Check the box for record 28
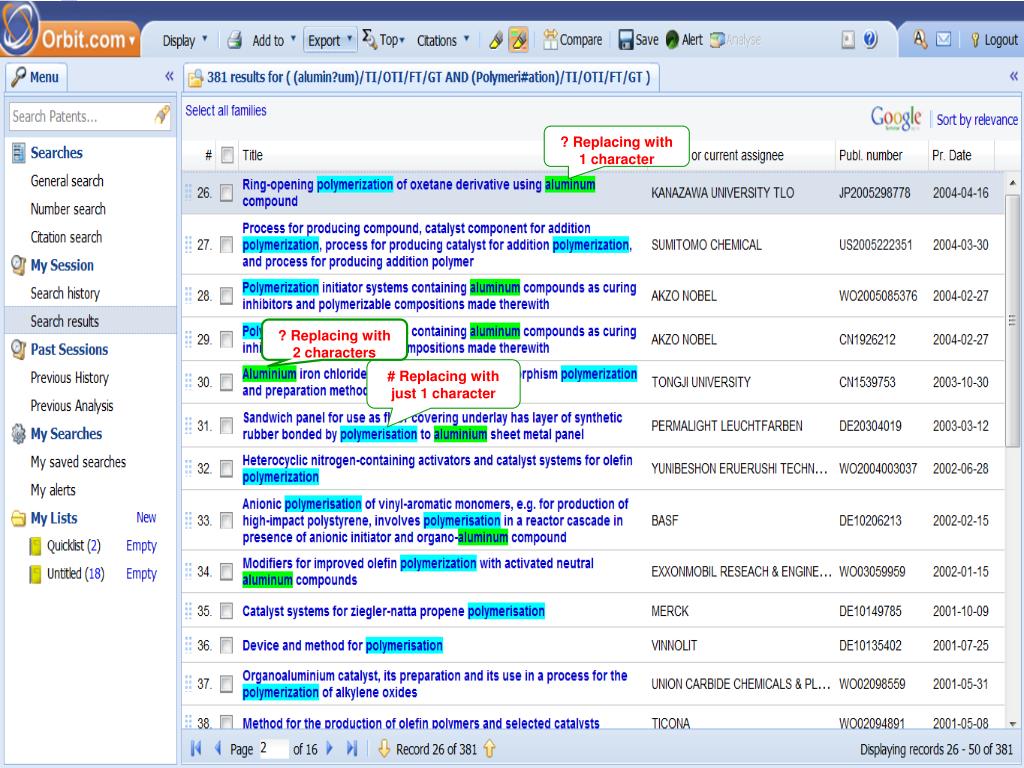Screen dimensions: 1024x768 tap(227, 296)
